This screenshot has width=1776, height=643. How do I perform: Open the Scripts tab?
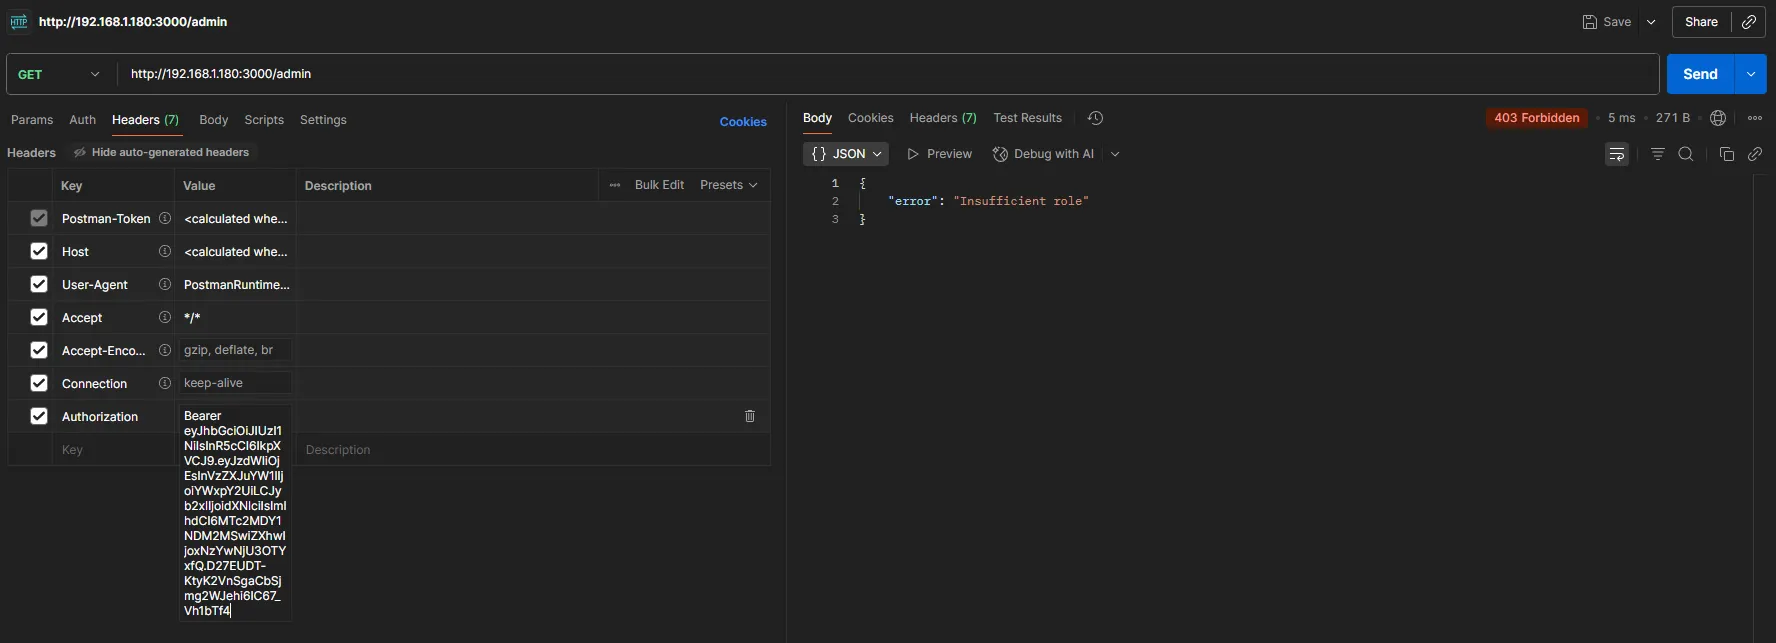(x=264, y=120)
